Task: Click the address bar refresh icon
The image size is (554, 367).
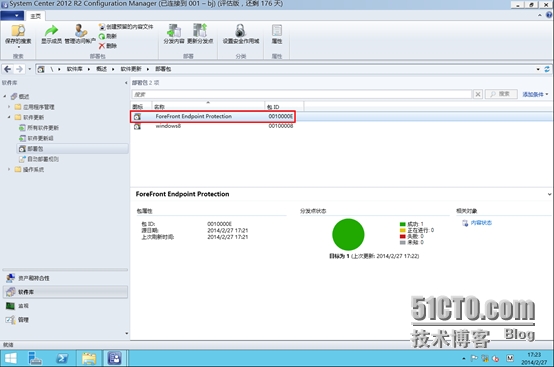Action: 547,69
